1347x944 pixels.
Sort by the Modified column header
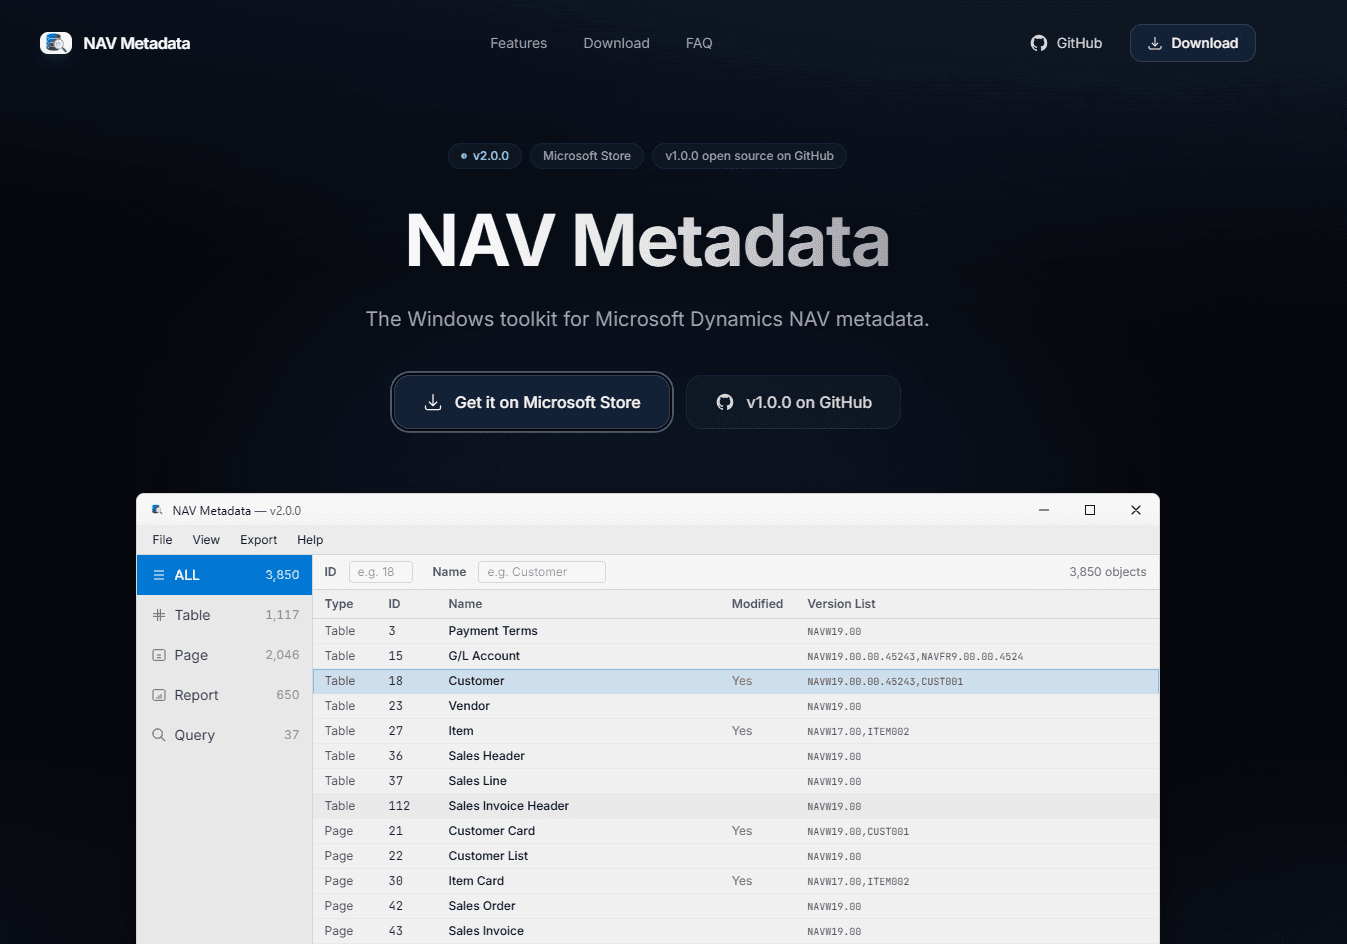pyautogui.click(x=757, y=604)
